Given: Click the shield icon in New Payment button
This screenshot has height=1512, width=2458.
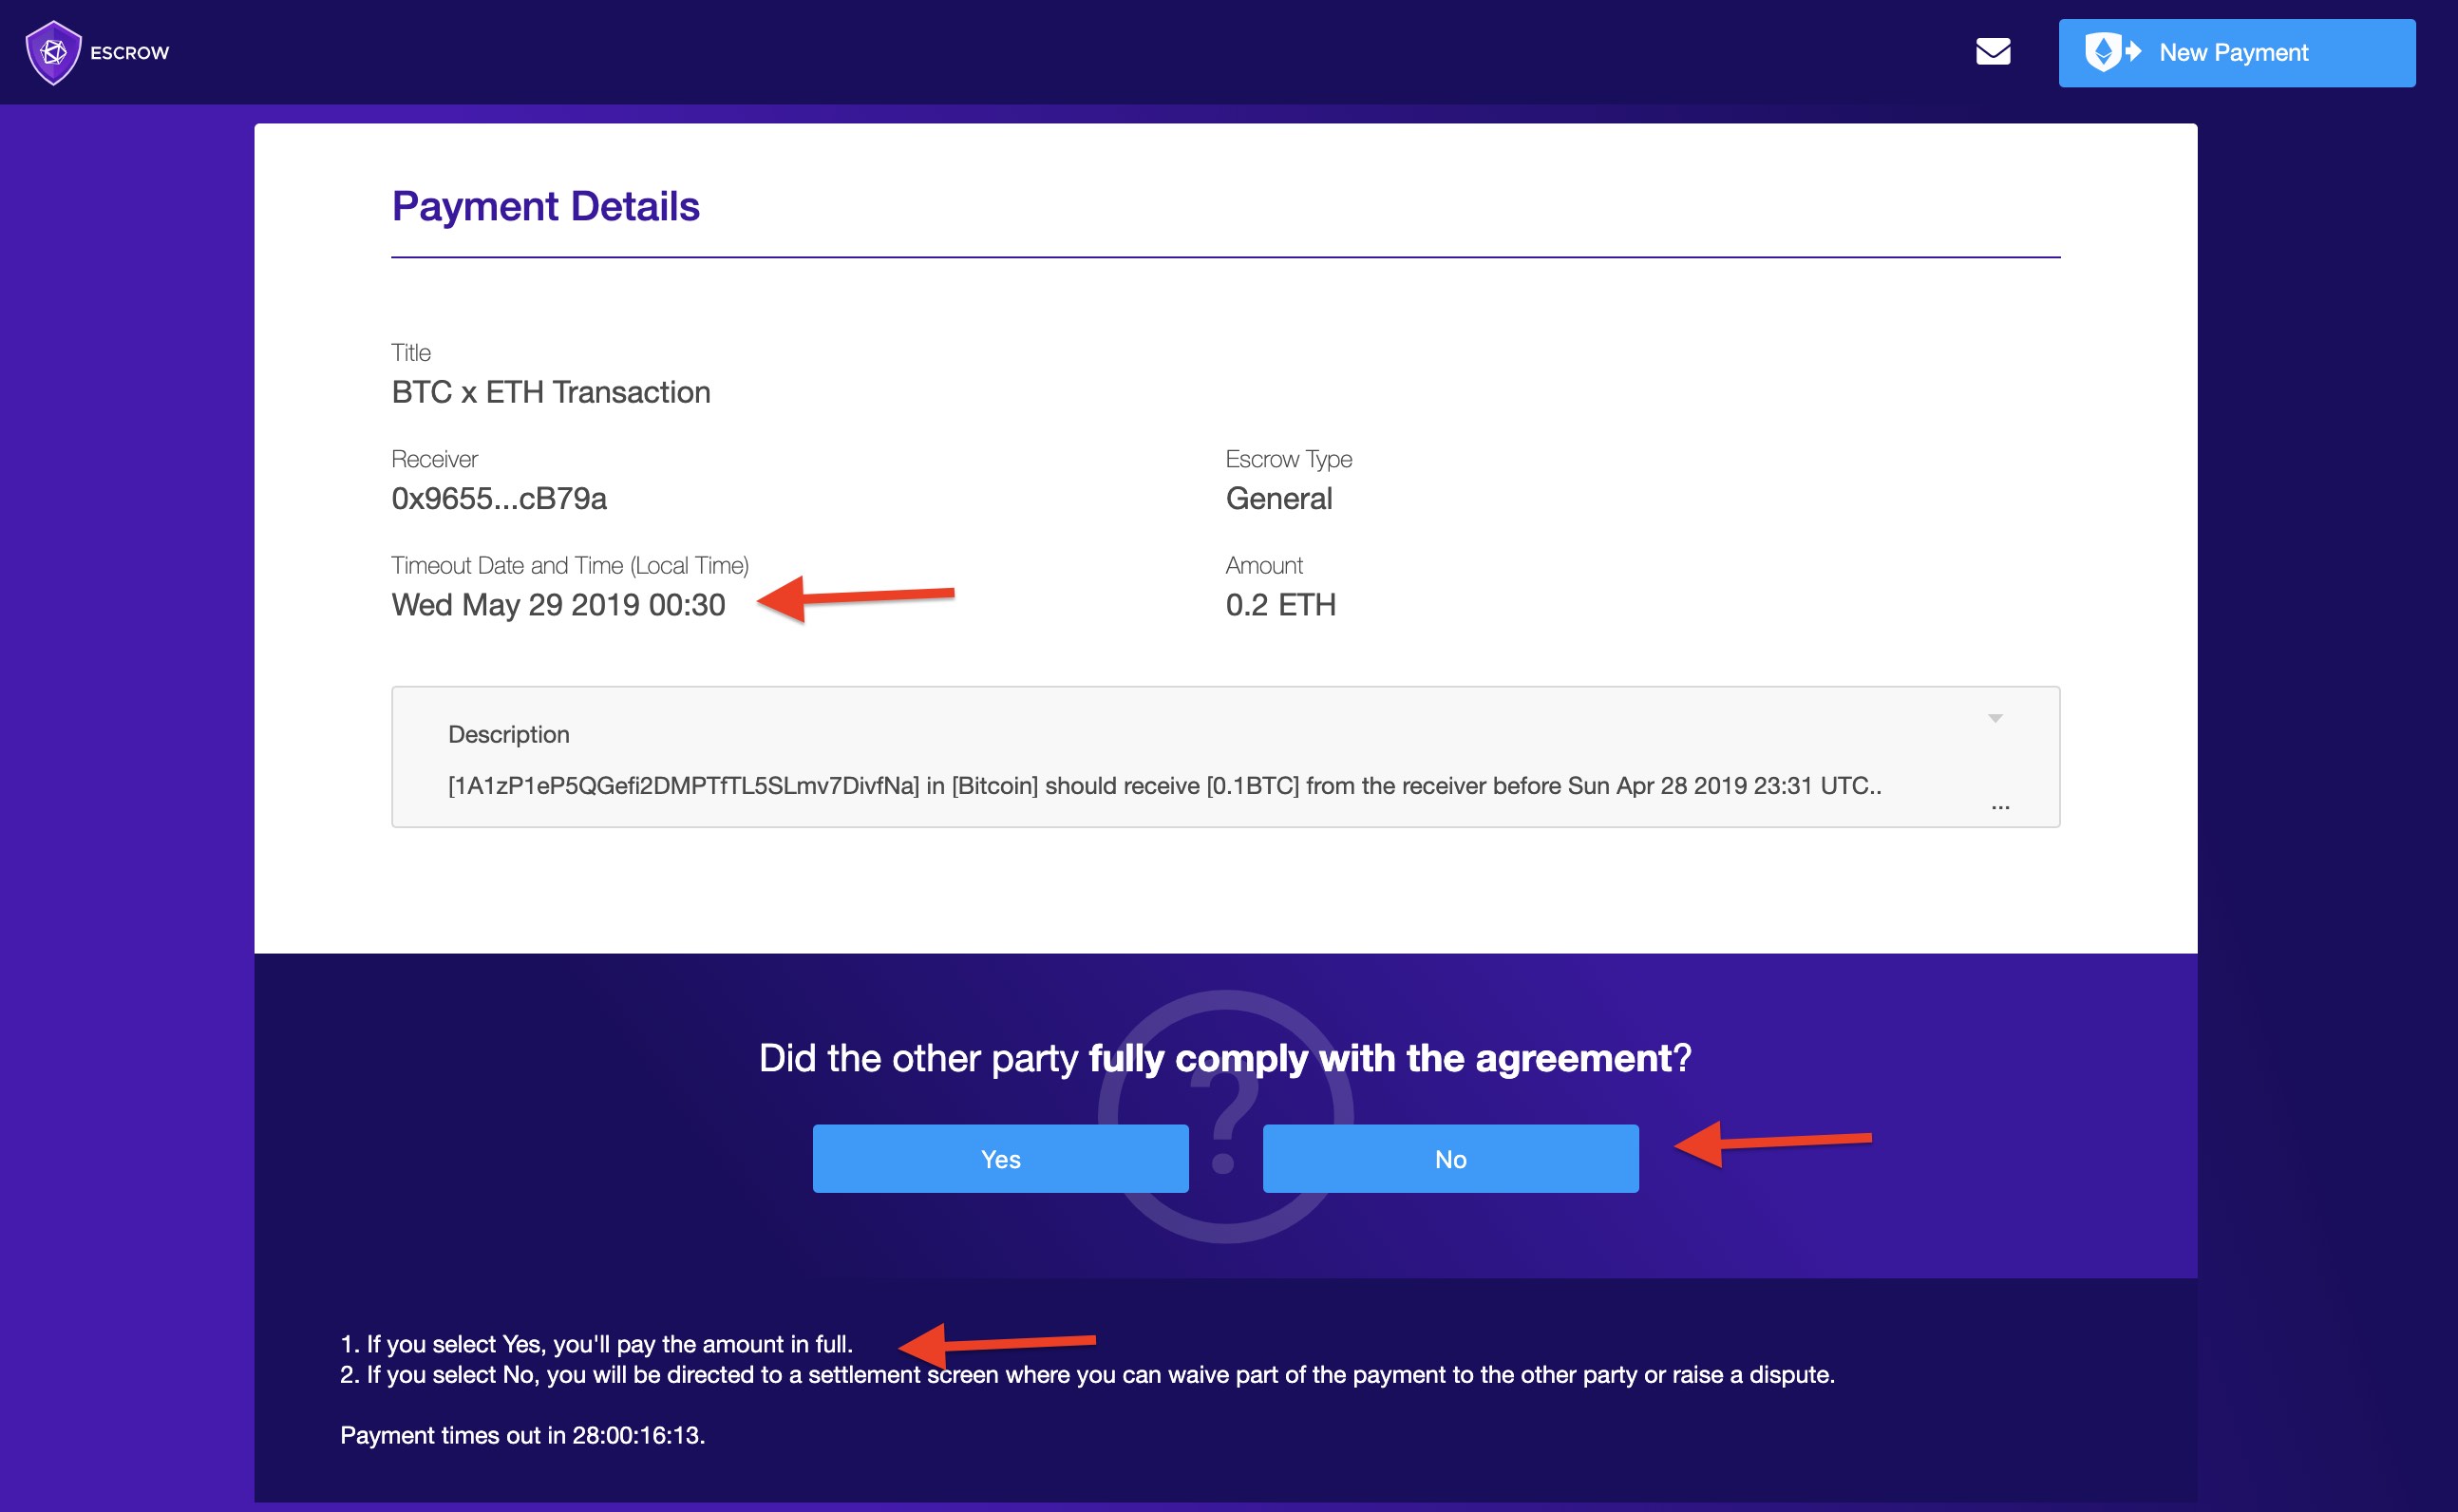Looking at the screenshot, I should pos(2106,52).
